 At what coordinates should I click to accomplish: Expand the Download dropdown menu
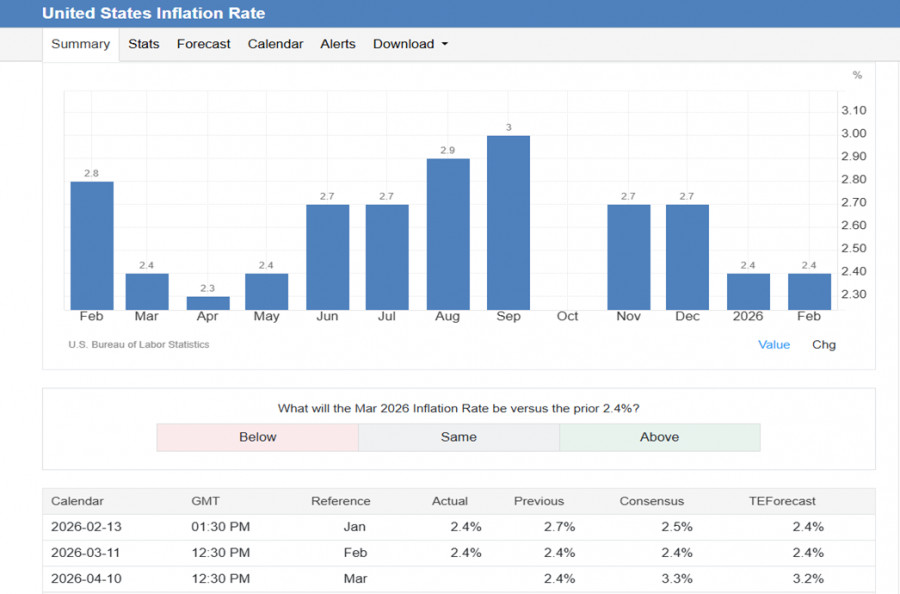[410, 44]
